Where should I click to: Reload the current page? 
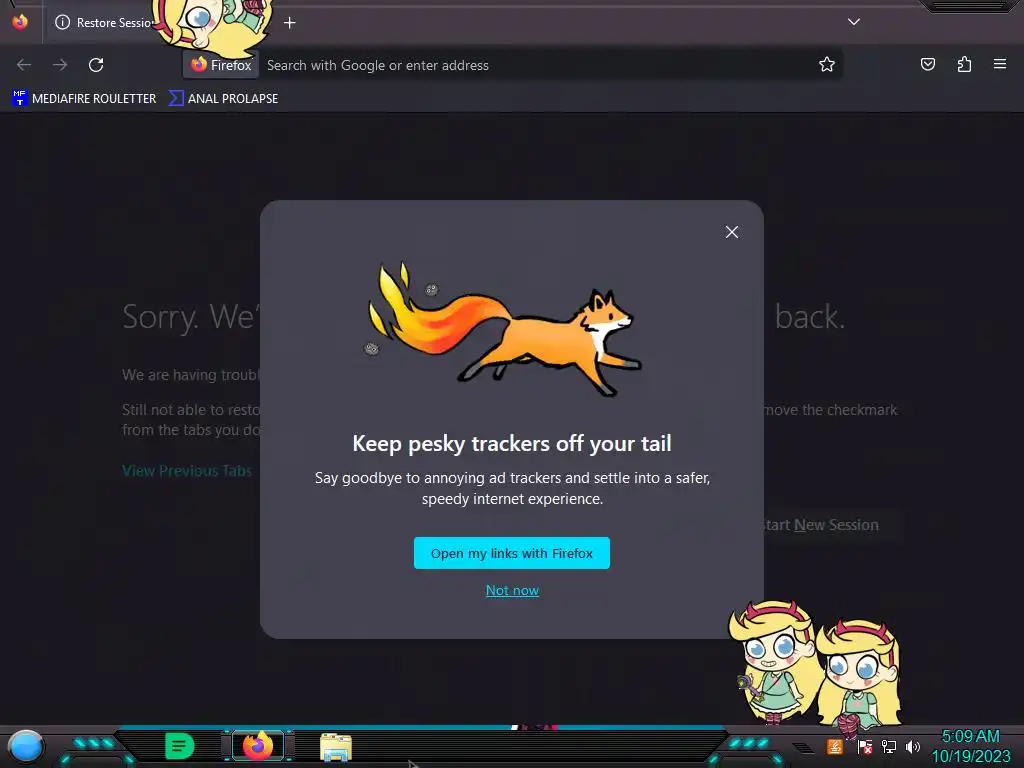pos(96,65)
